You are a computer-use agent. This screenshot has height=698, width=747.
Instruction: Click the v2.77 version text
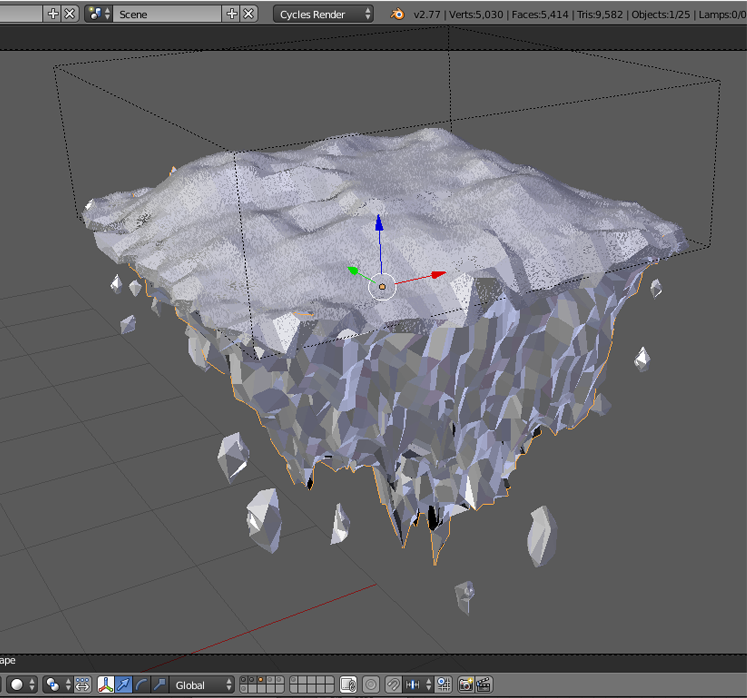click(x=427, y=15)
